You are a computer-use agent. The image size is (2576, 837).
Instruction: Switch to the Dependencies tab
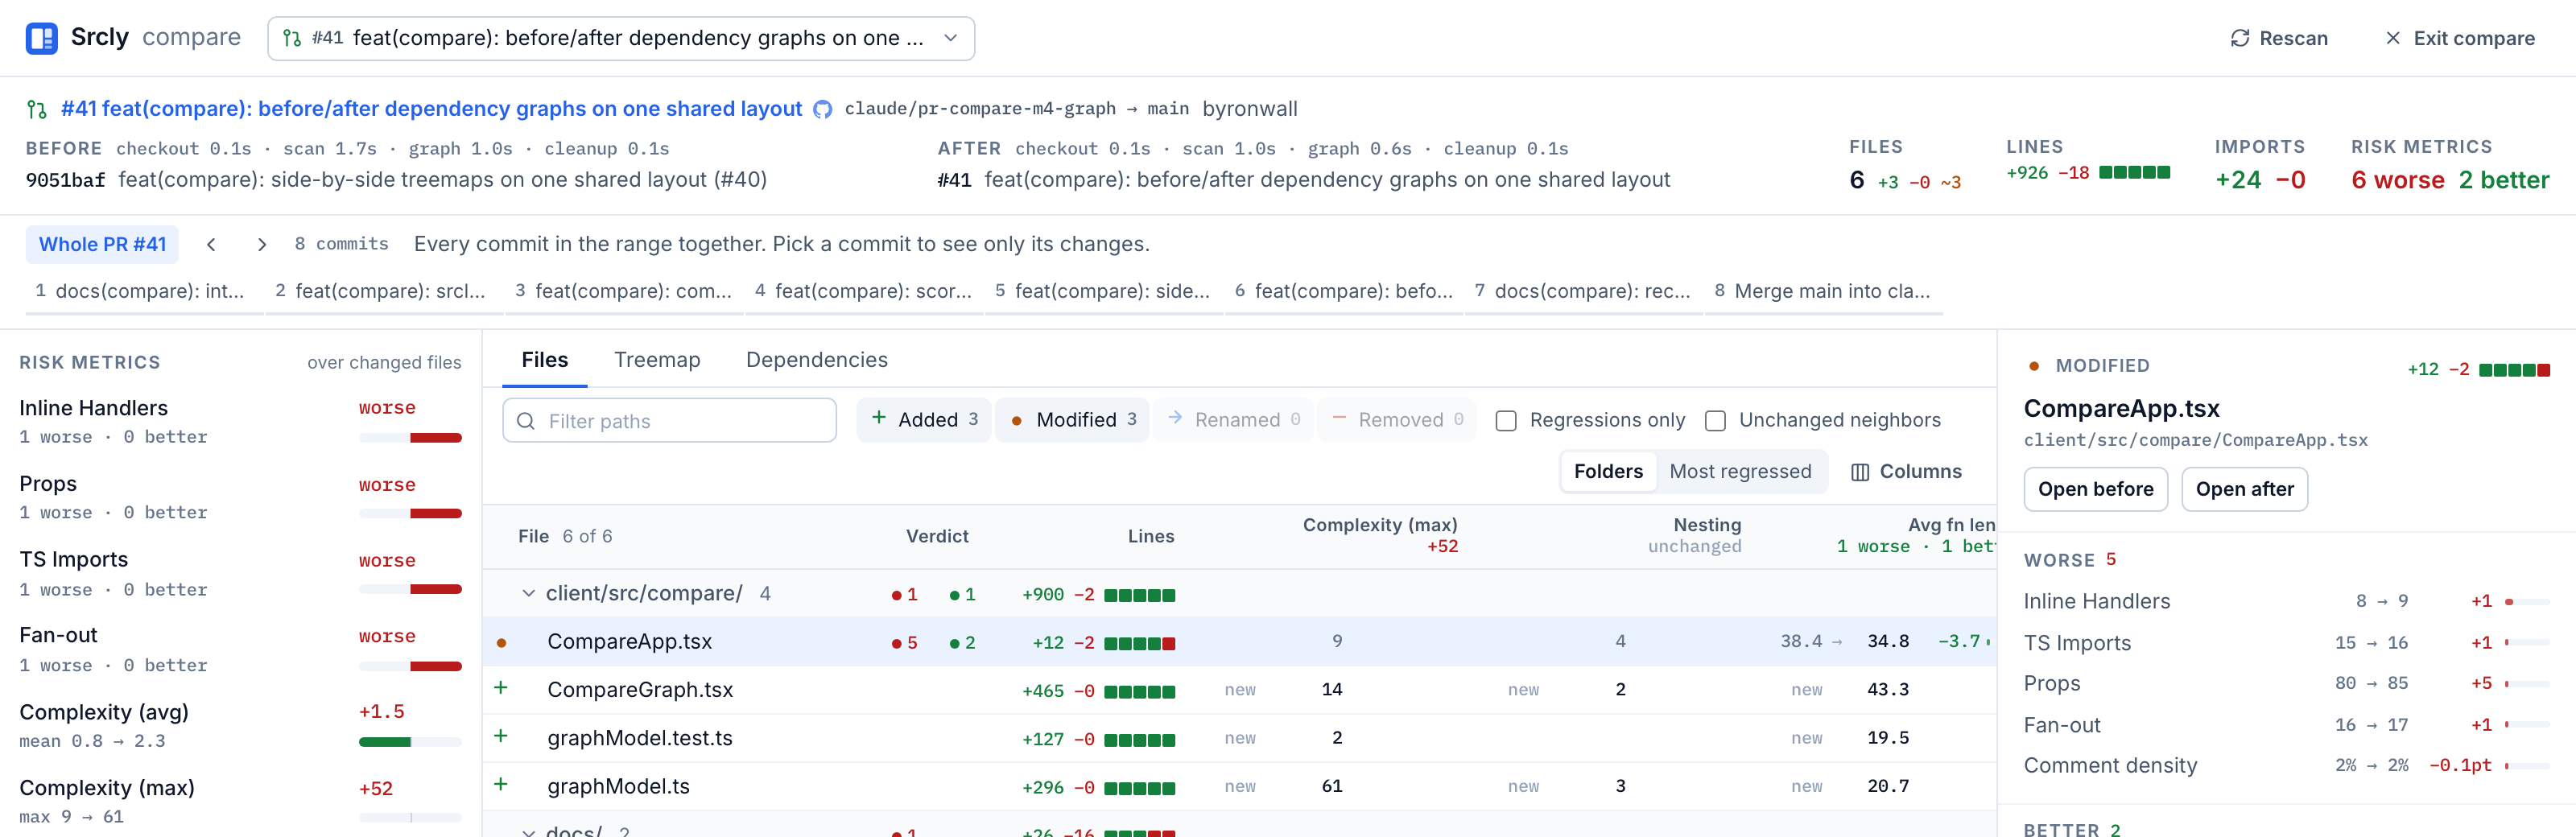click(816, 360)
